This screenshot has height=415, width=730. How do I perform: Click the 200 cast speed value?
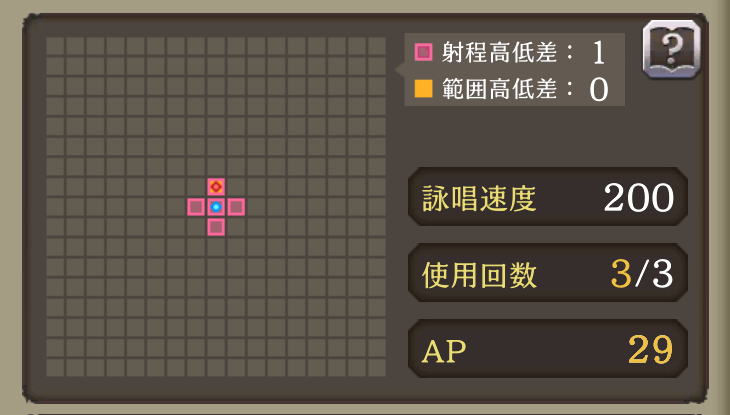638,199
